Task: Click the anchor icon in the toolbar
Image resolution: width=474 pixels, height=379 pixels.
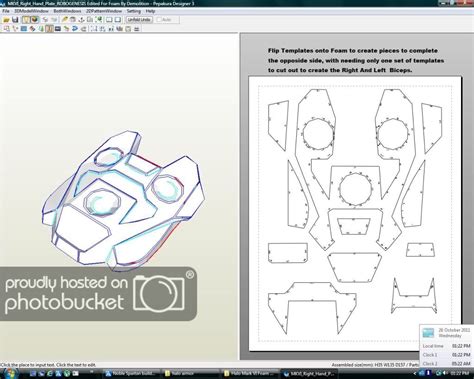Action: point(81,20)
